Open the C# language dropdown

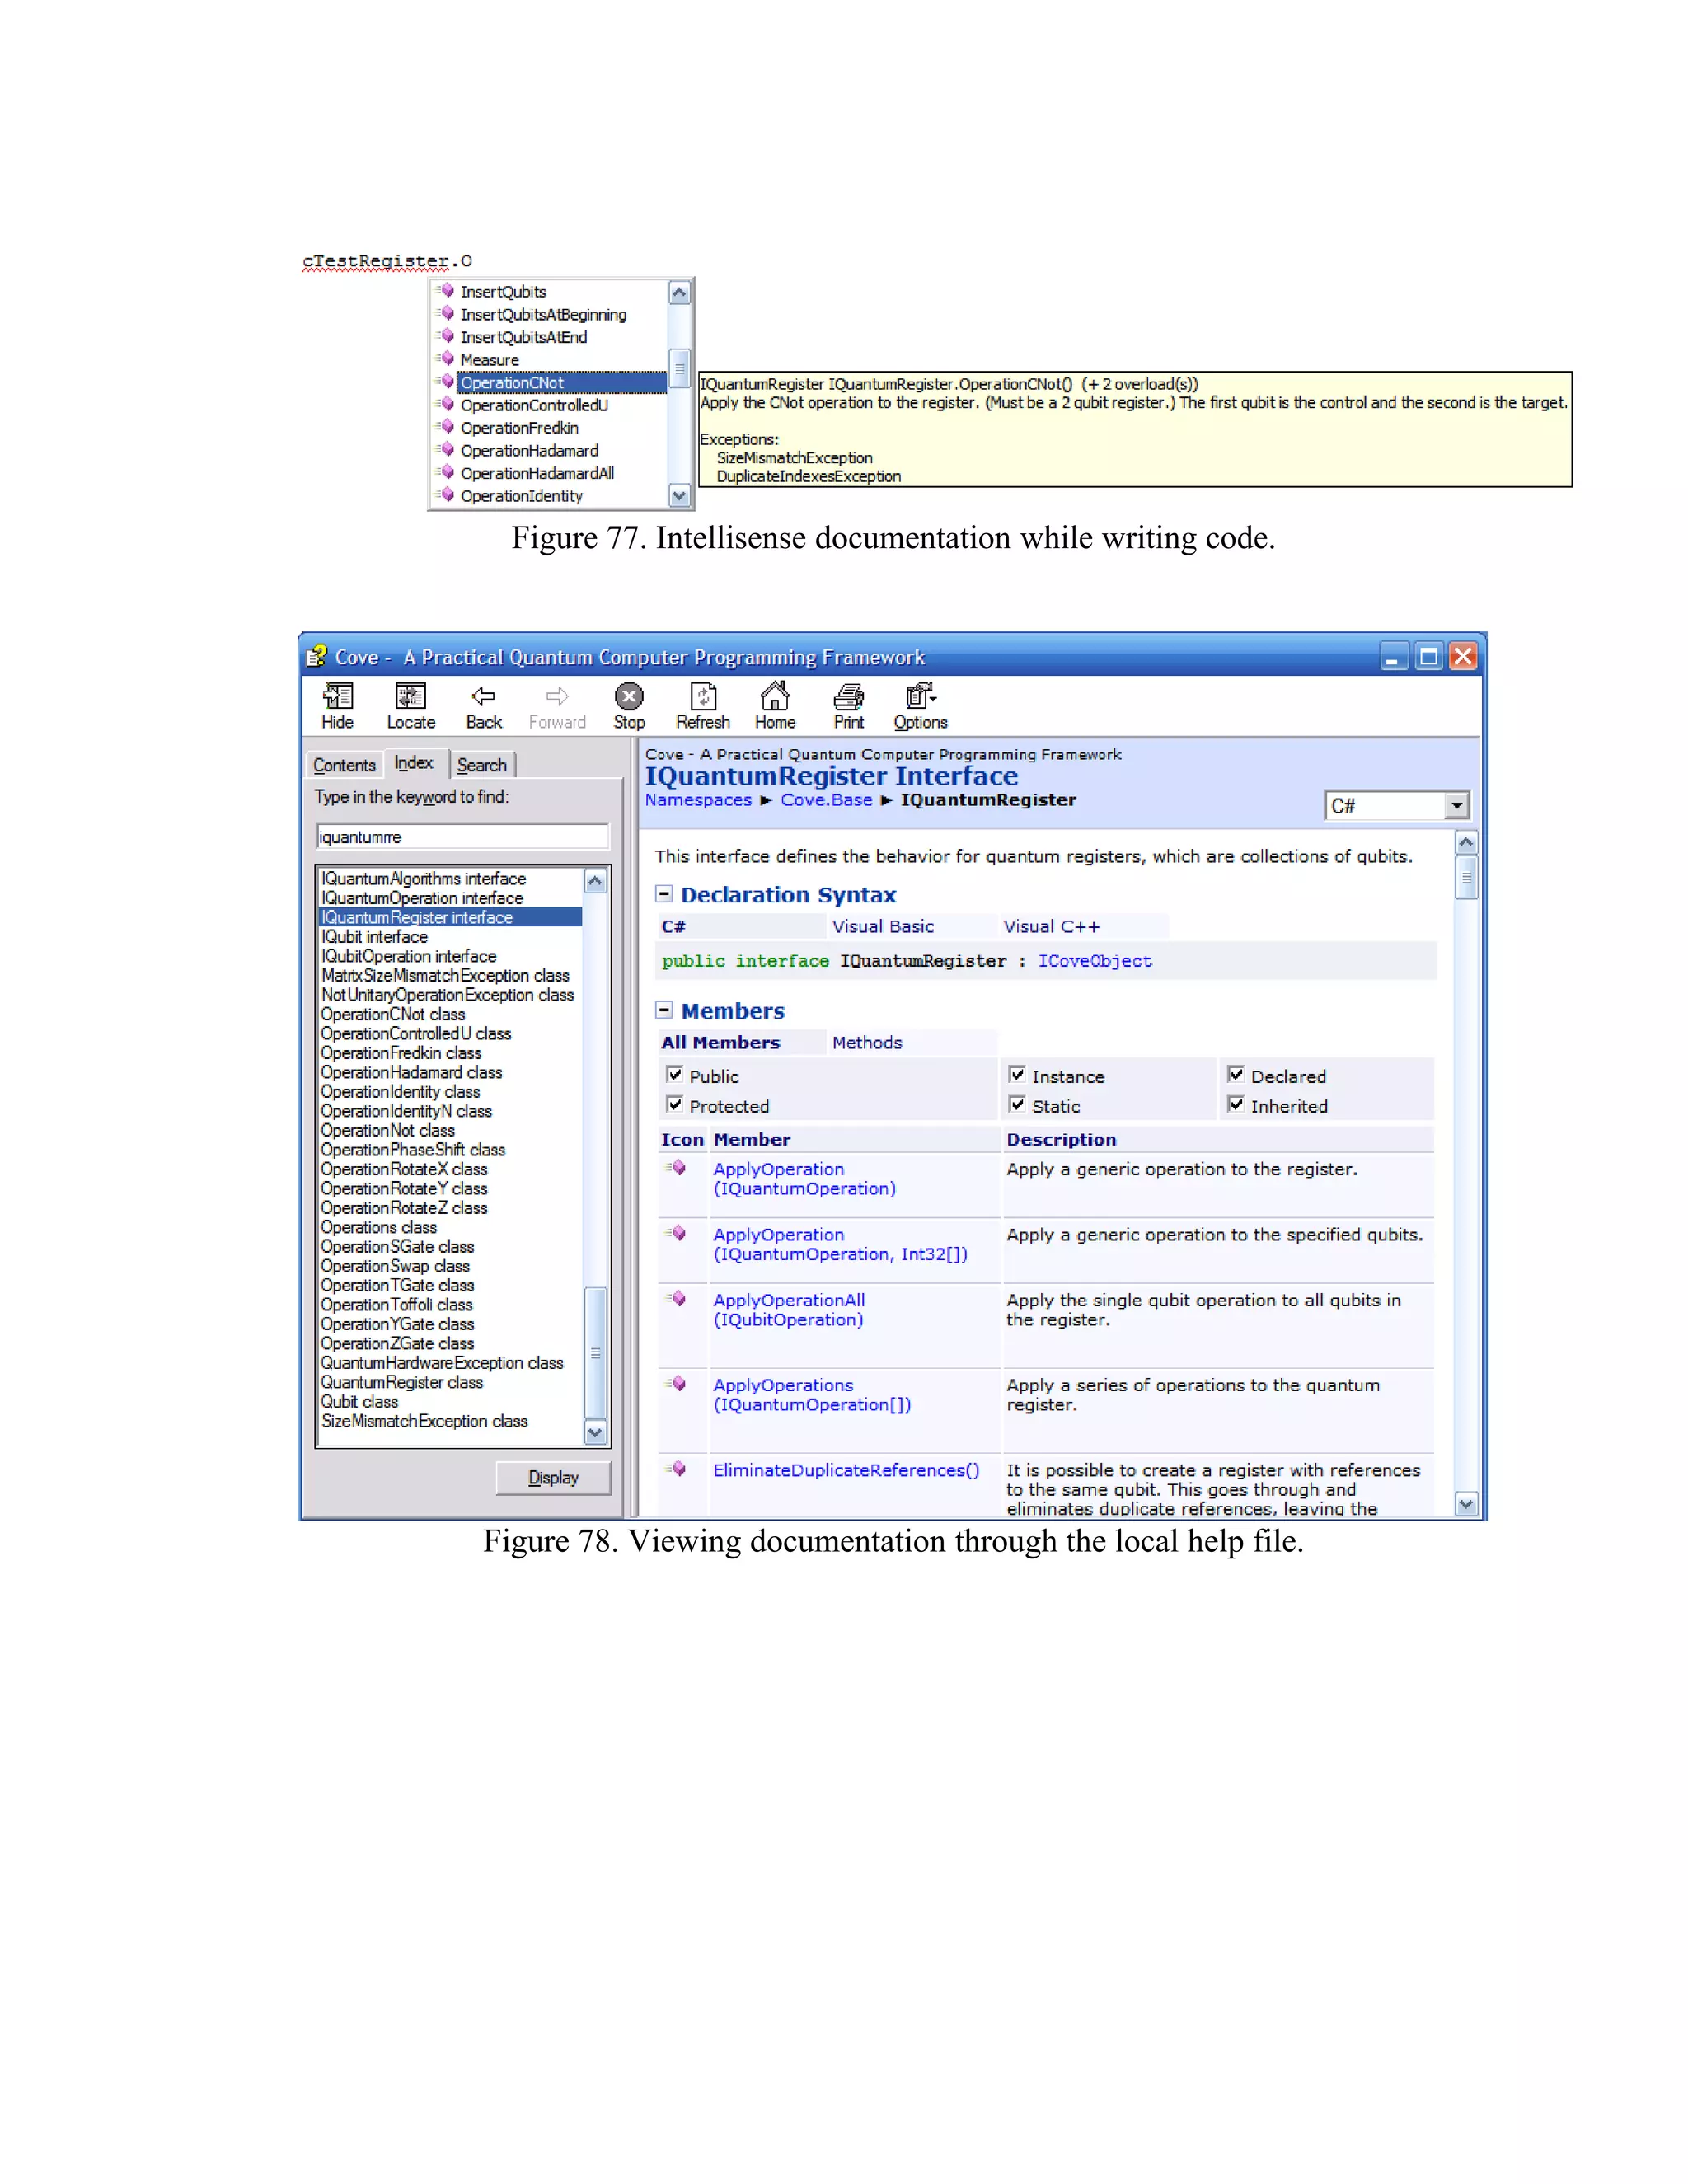1456,806
